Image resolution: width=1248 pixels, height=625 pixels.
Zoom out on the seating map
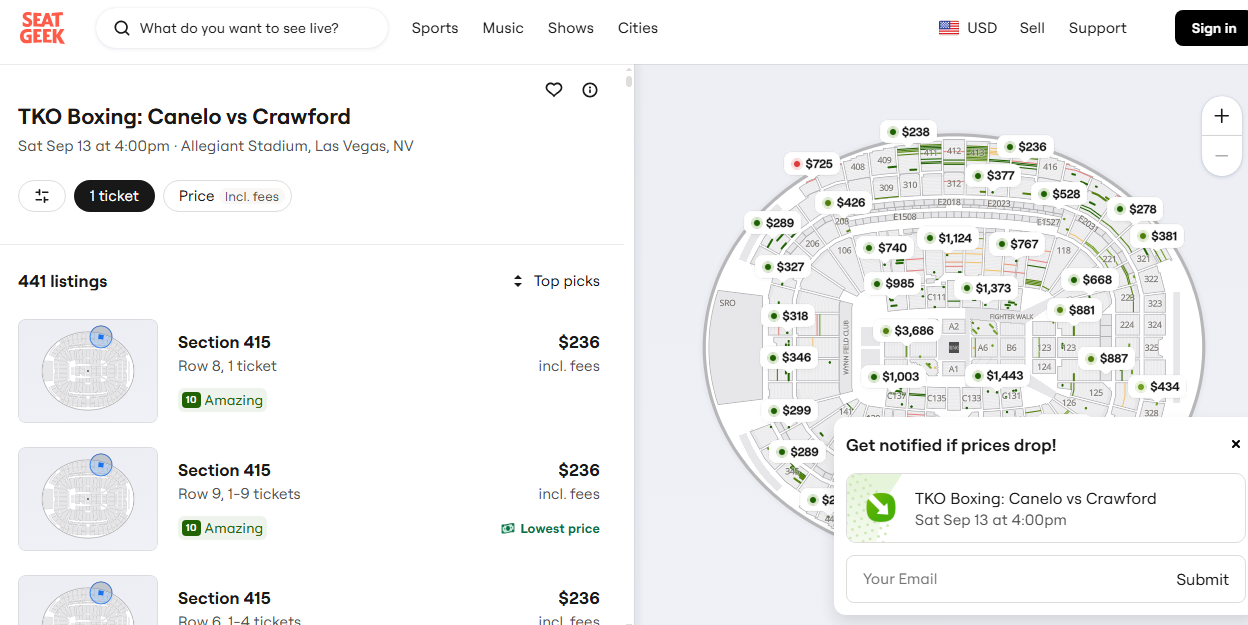[1221, 156]
